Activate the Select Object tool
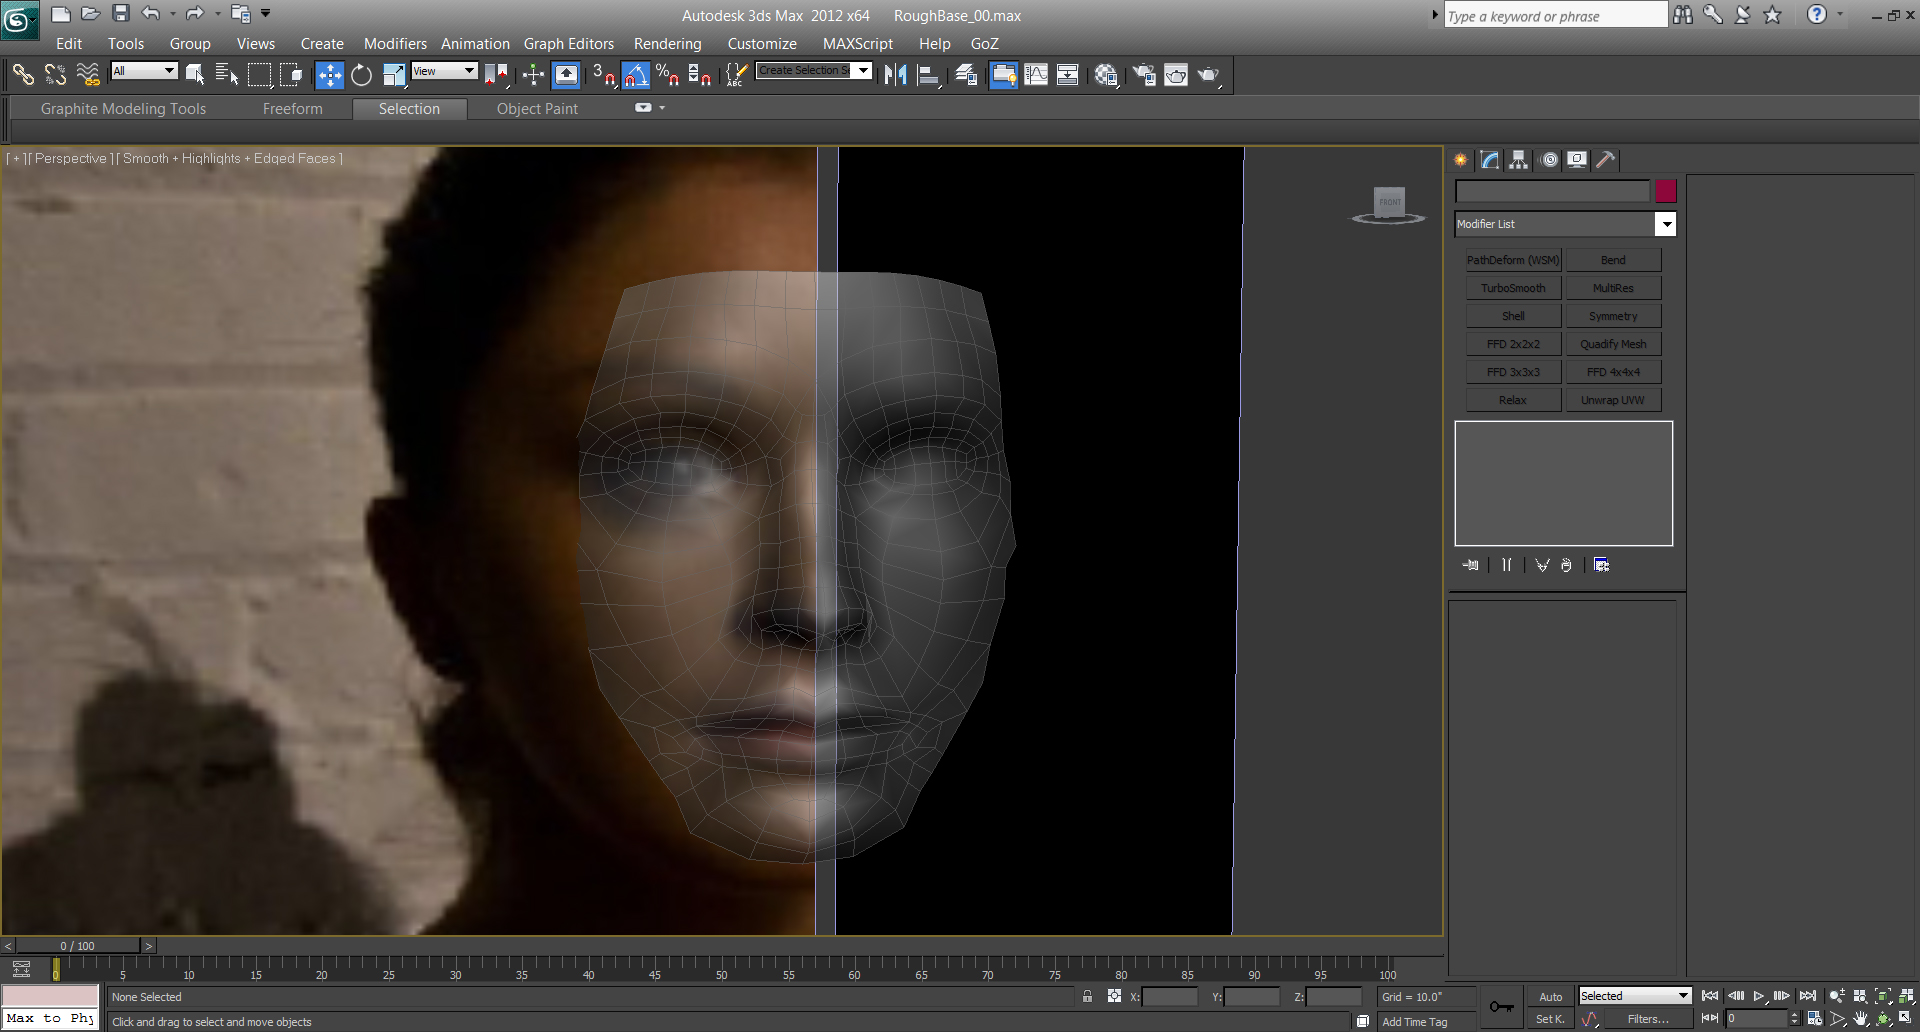The width and height of the screenshot is (1920, 1032). 195,75
